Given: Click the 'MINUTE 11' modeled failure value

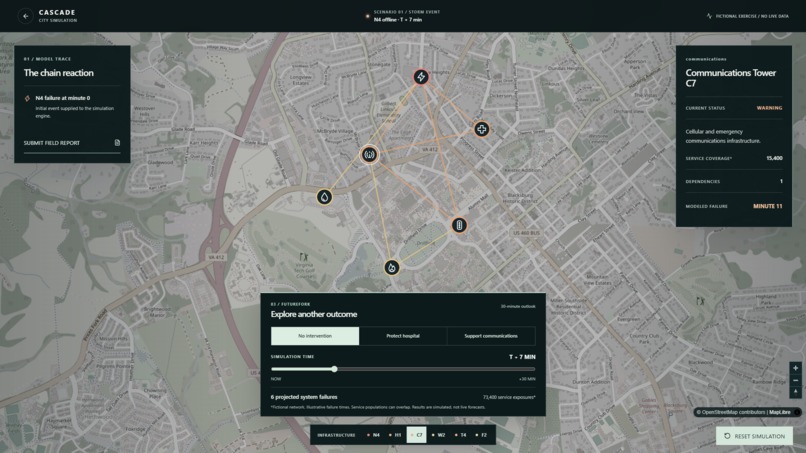Looking at the screenshot, I should point(767,206).
